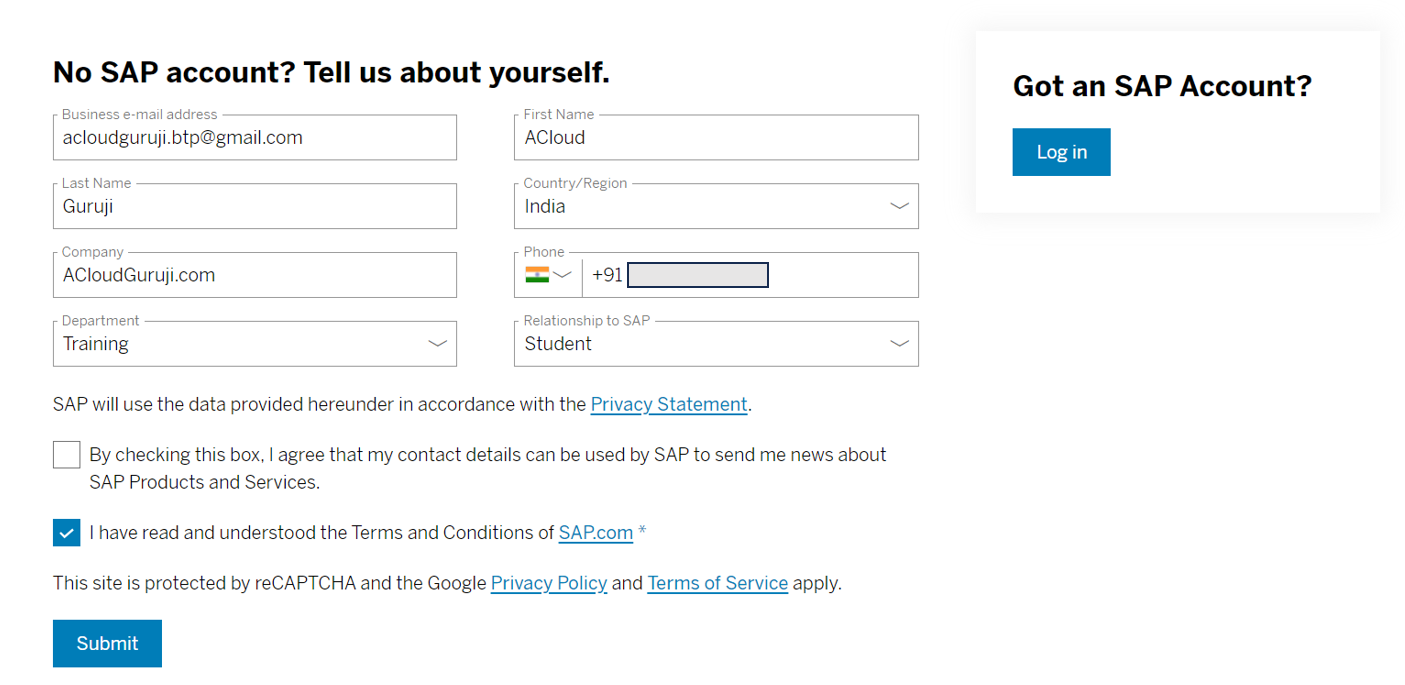Click the Submit button
Screen dimensions: 1405x685
(x=107, y=643)
